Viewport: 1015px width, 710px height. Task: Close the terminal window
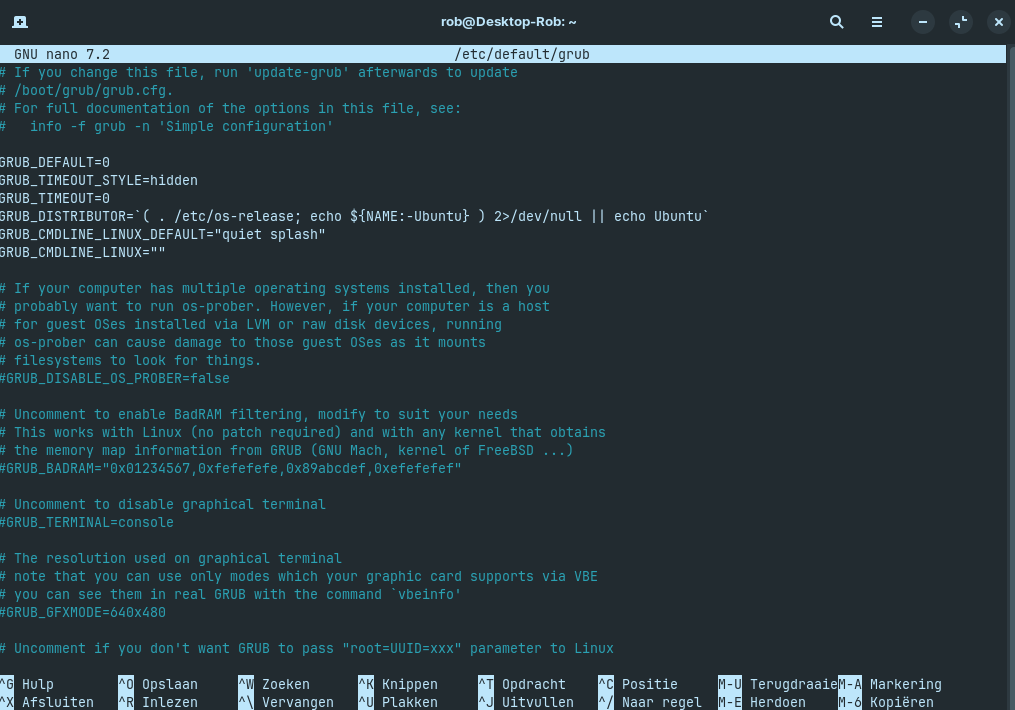click(x=998, y=21)
